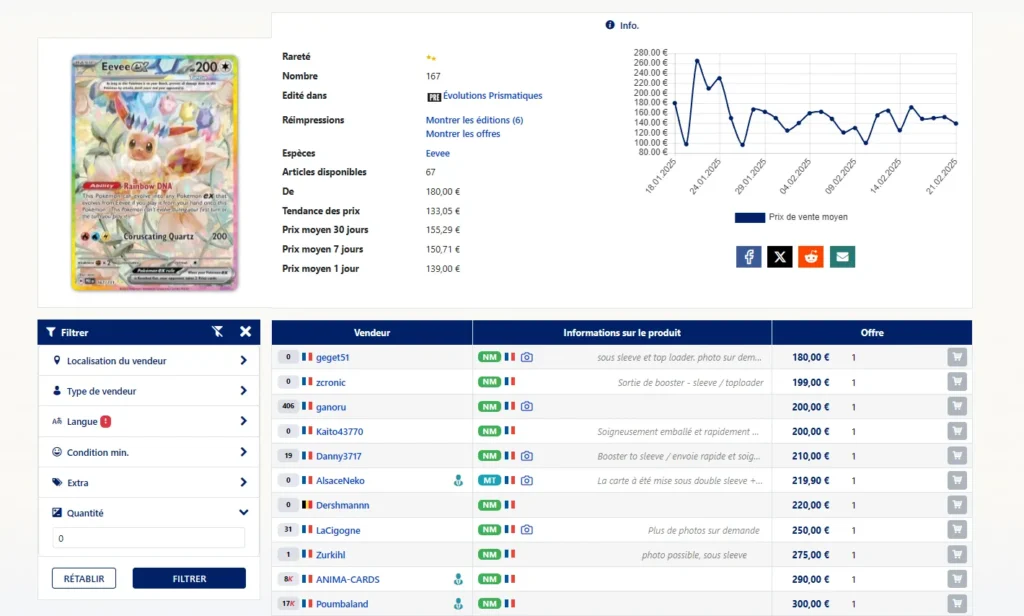Add geget51's 180,00 € offer to cart
This screenshot has height=616, width=1024.
(957, 357)
